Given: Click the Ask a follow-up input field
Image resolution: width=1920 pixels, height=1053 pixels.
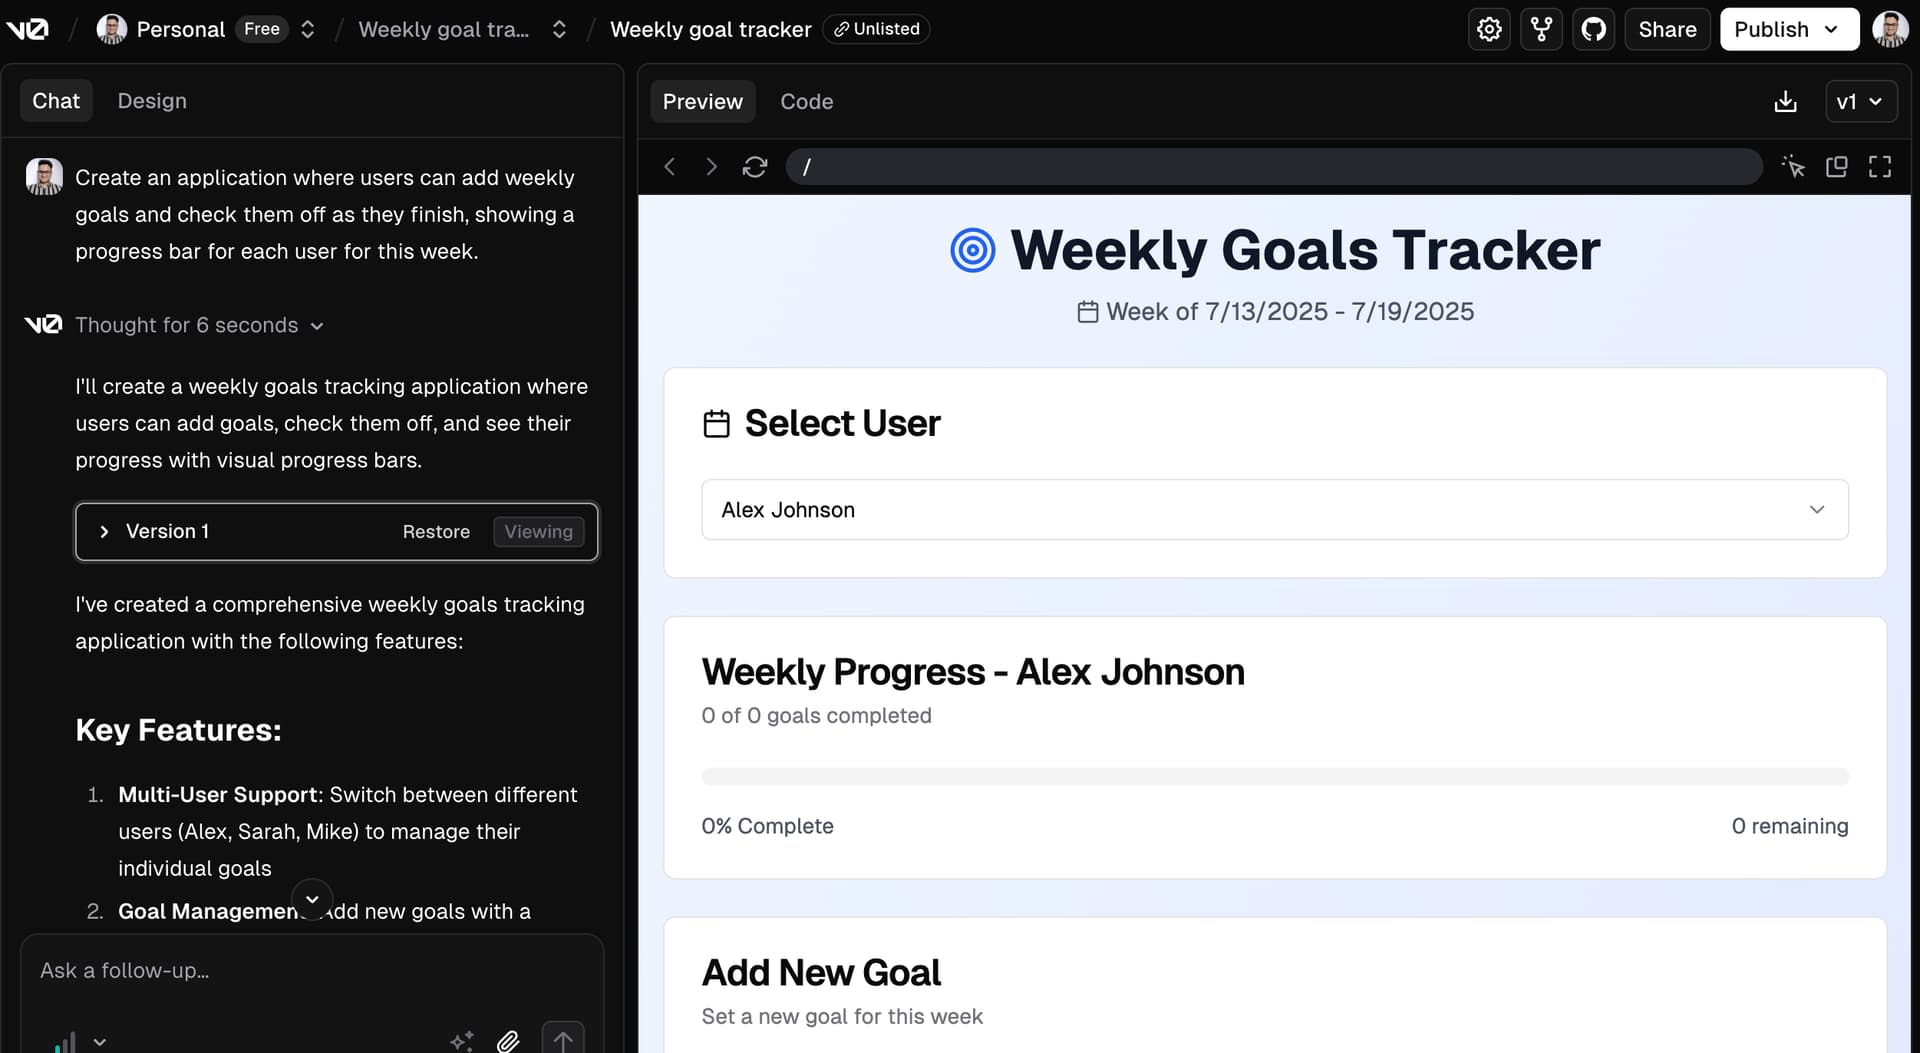Looking at the screenshot, I should coord(312,970).
